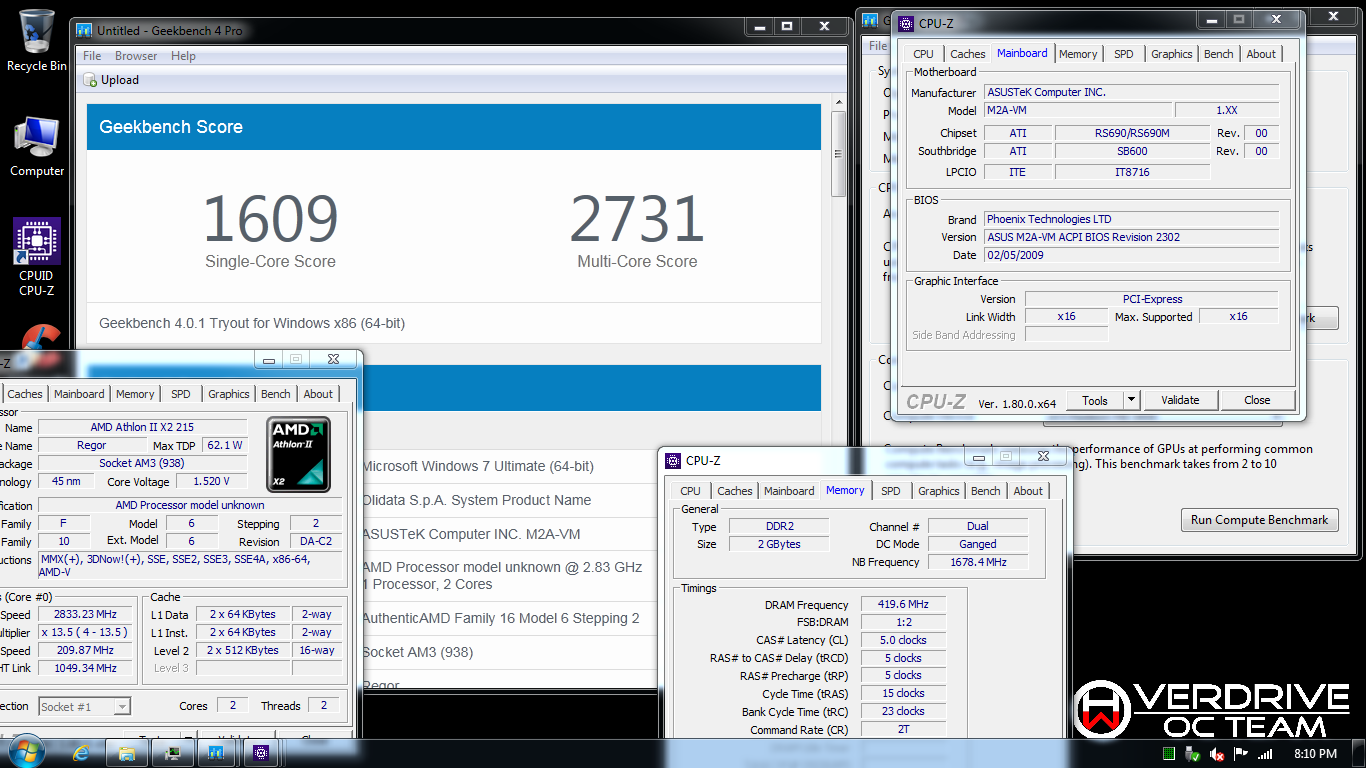Click the 8:10 PM taskbar clock
1366x768 pixels.
tap(1315, 754)
